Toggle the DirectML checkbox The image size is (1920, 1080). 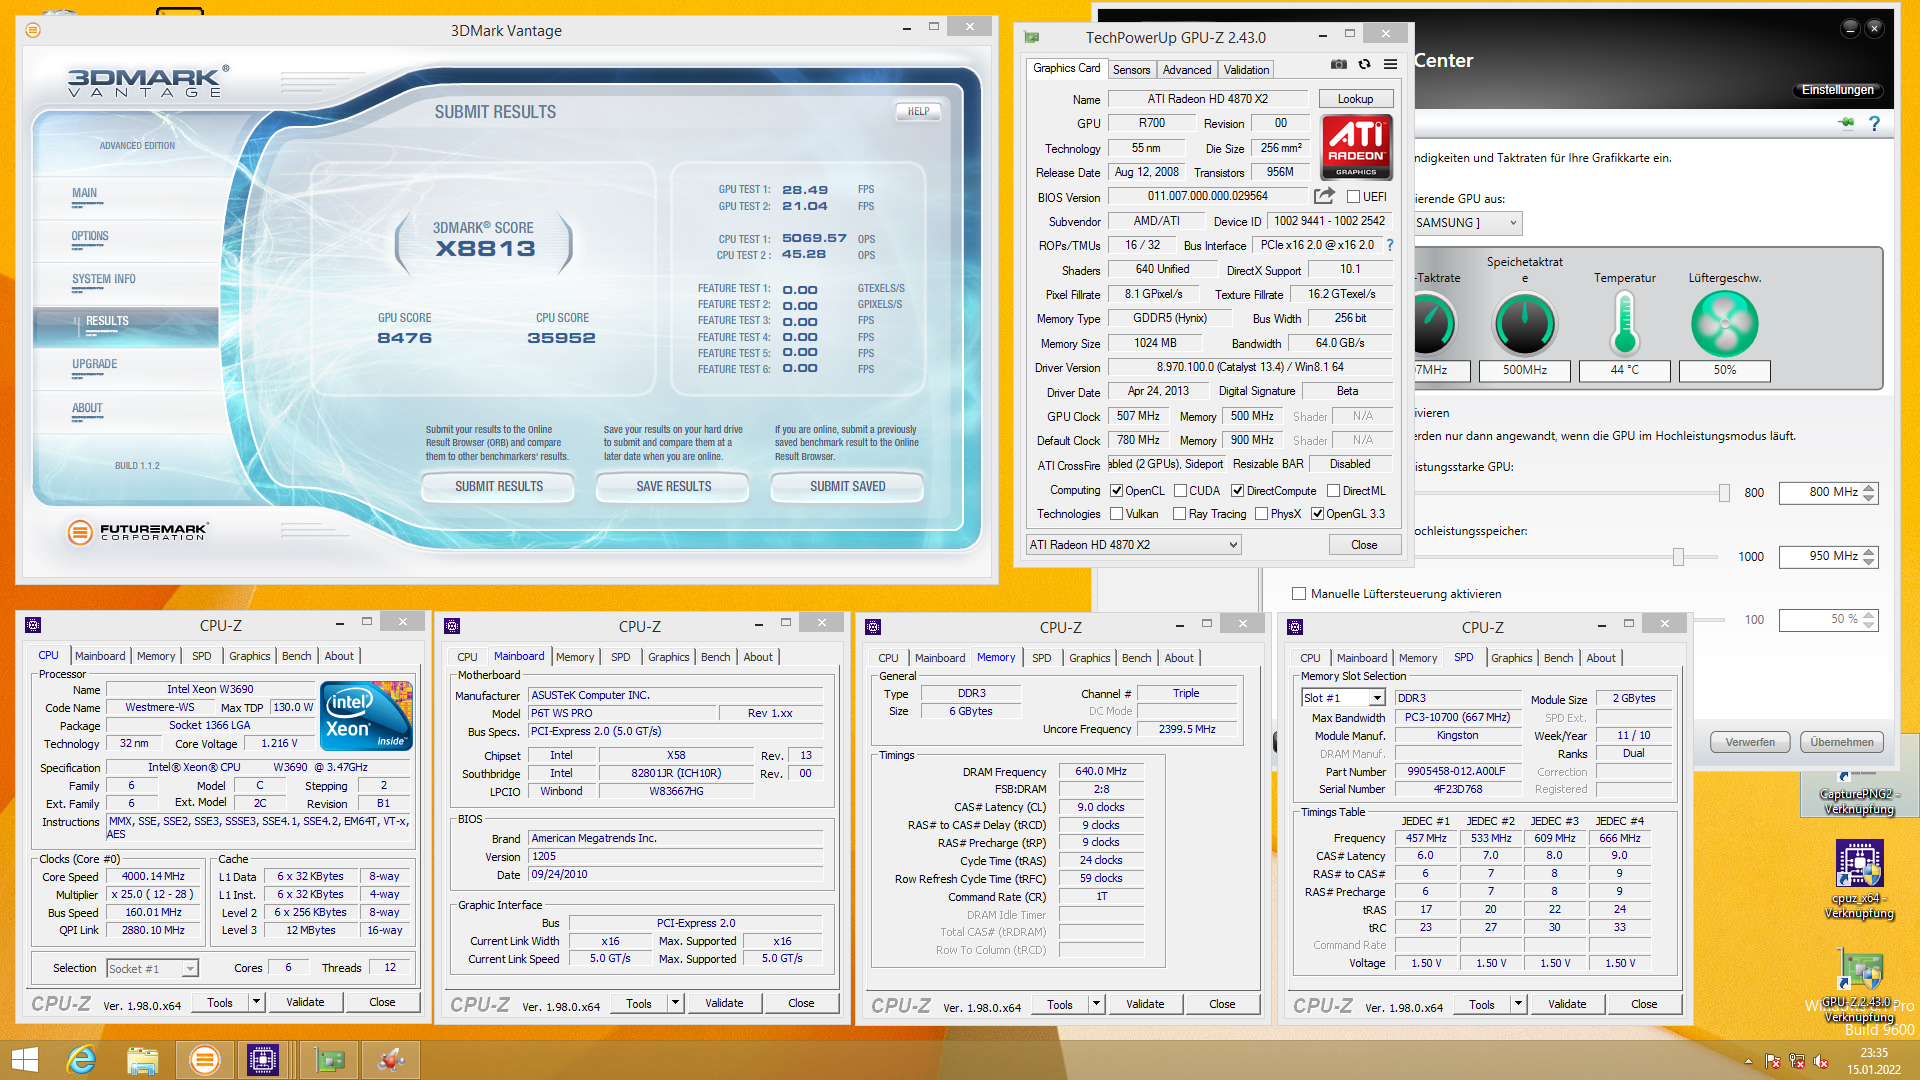pos(1333,491)
